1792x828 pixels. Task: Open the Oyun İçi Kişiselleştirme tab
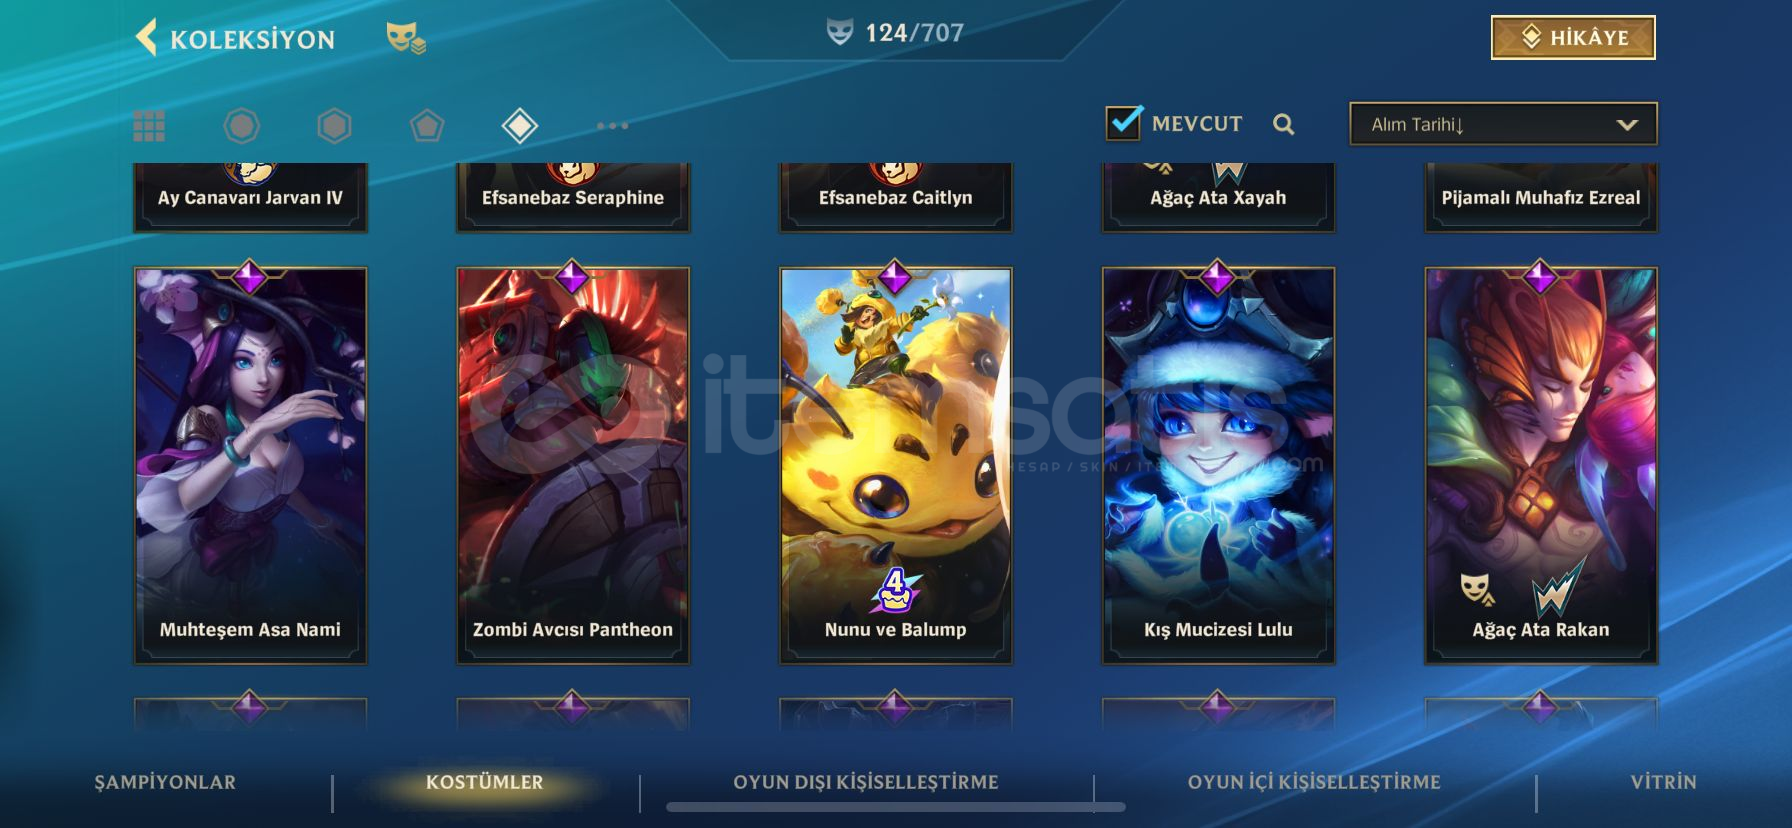point(1314,782)
